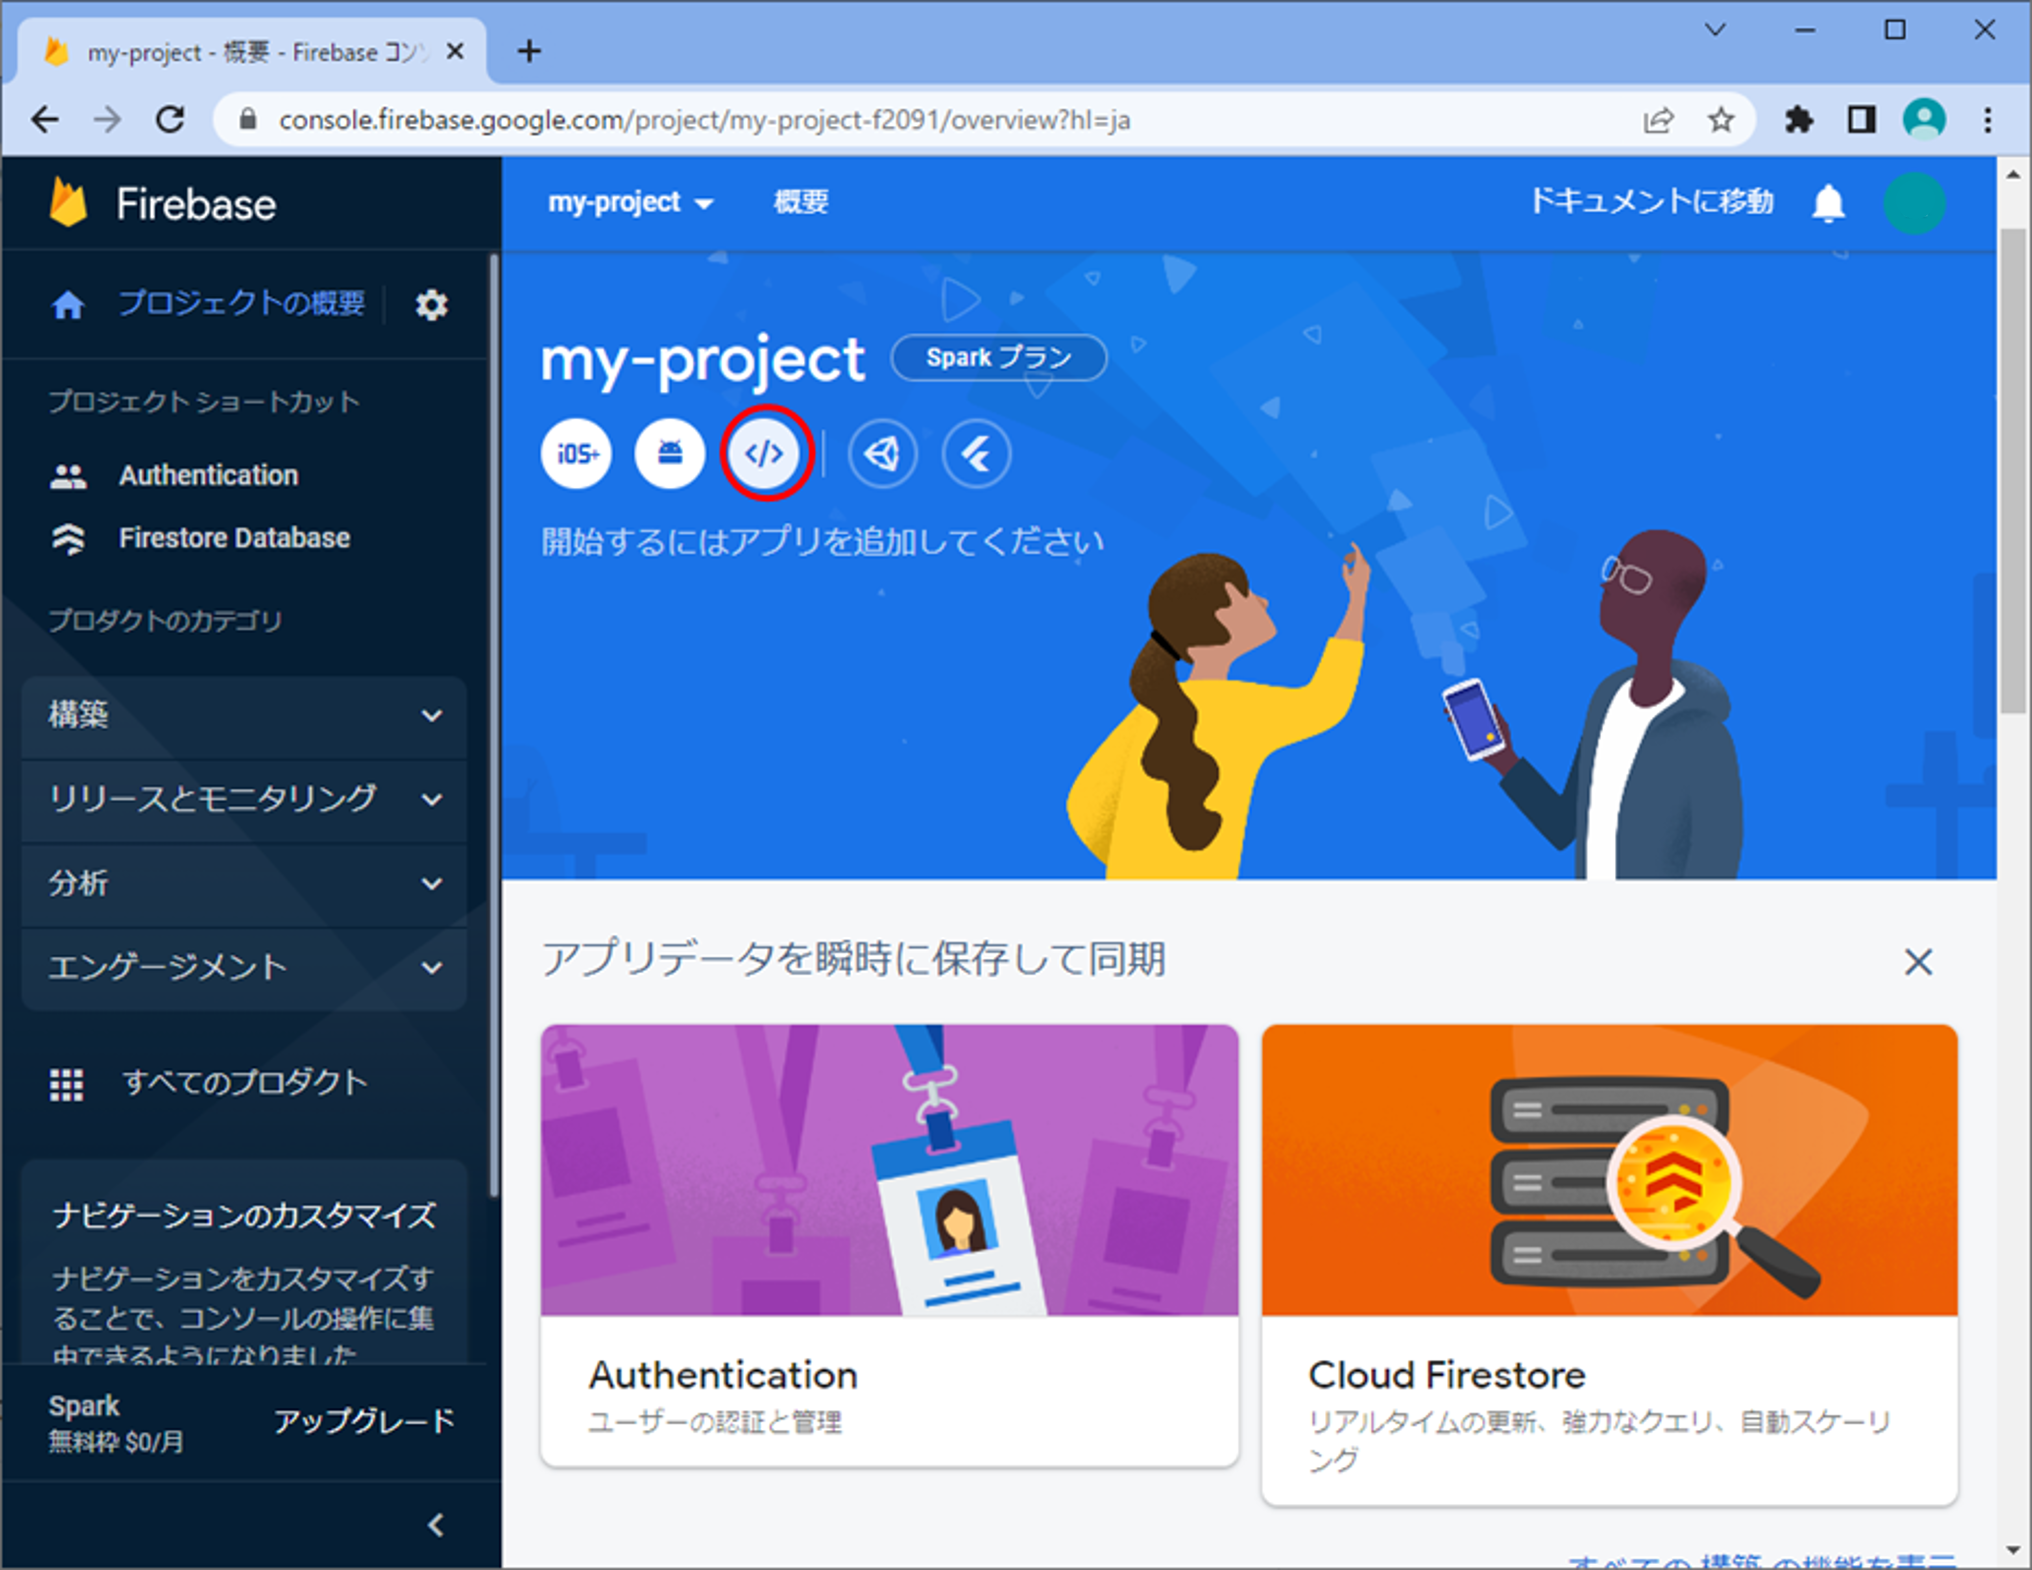Open Authentication in project shortcuts
2032x1570 pixels.
[x=208, y=476]
